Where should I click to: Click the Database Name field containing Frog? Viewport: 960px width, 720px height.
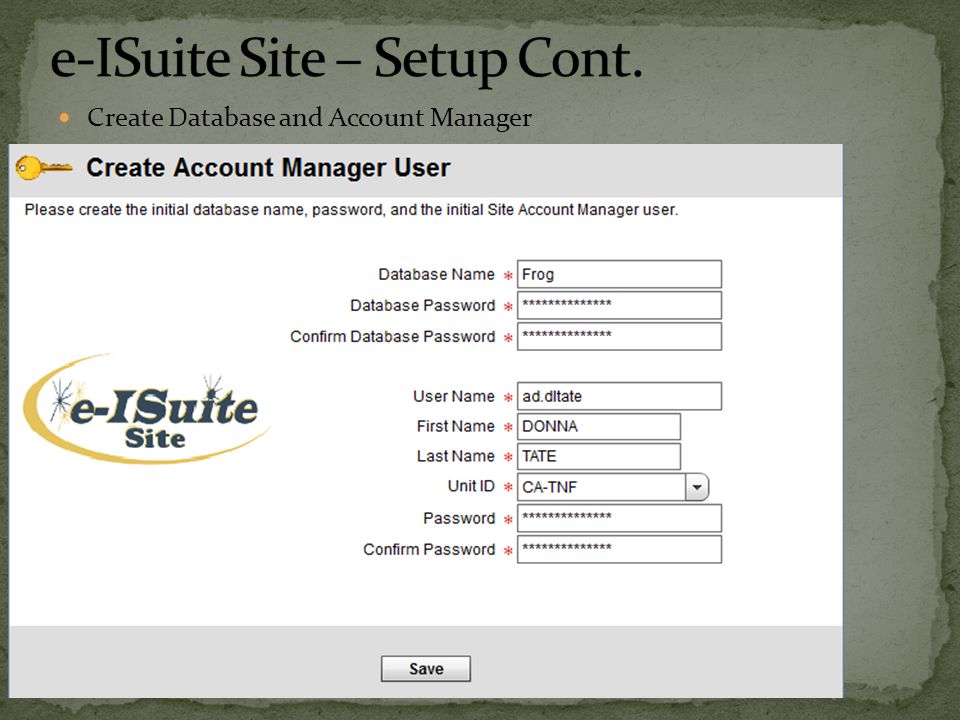[x=619, y=274]
